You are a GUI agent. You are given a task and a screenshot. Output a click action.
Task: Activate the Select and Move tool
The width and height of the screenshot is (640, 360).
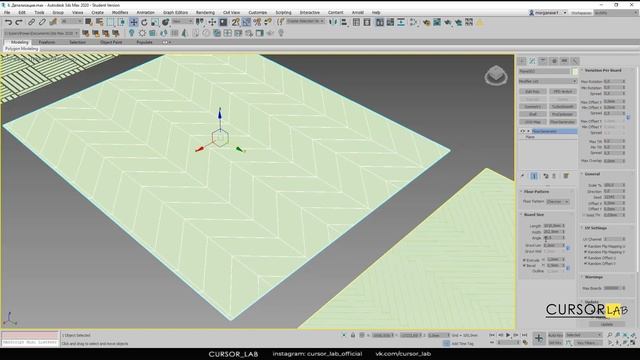click(x=133, y=22)
